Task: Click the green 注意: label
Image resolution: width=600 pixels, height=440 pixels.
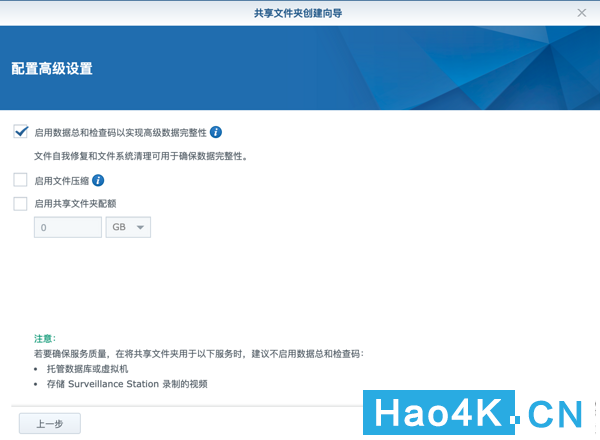Action: pyautogui.click(x=45, y=339)
